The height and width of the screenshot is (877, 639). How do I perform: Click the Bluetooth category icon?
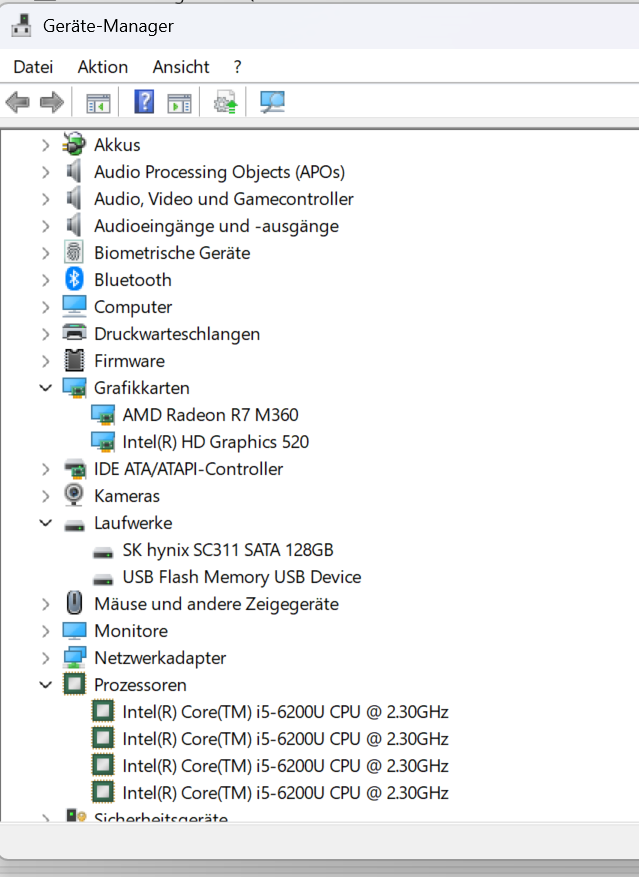click(74, 279)
